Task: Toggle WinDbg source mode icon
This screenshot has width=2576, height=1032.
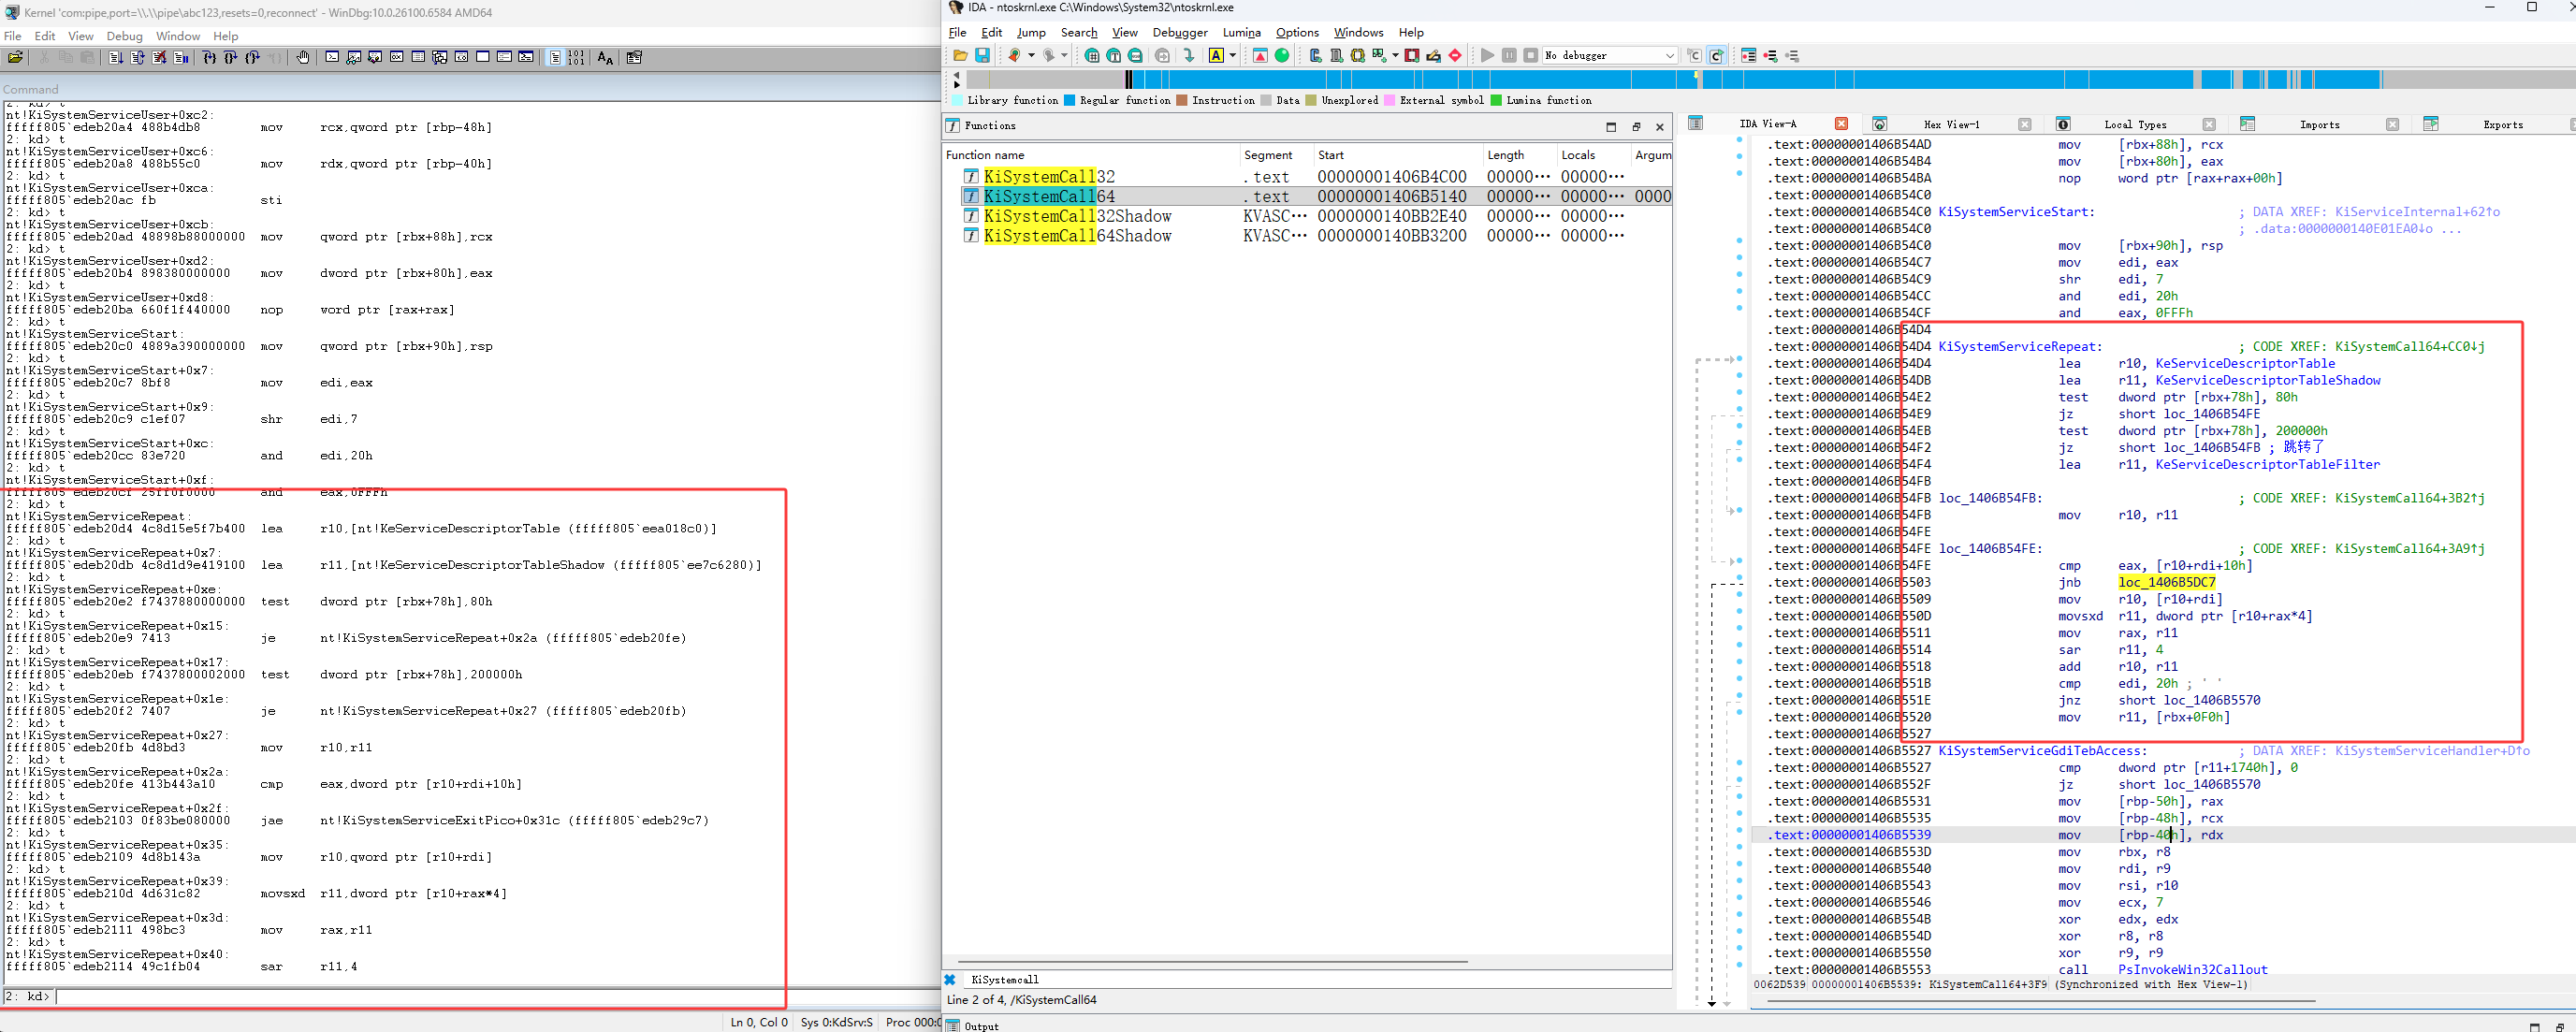Action: [x=555, y=57]
